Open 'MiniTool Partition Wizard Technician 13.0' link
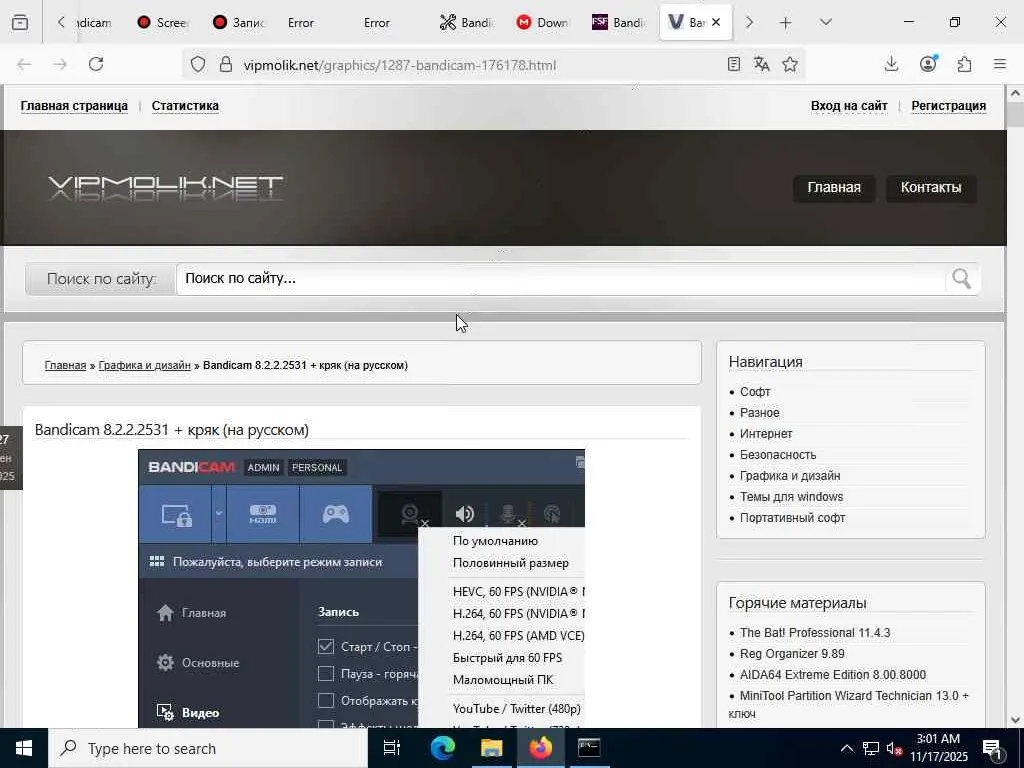 point(848,704)
